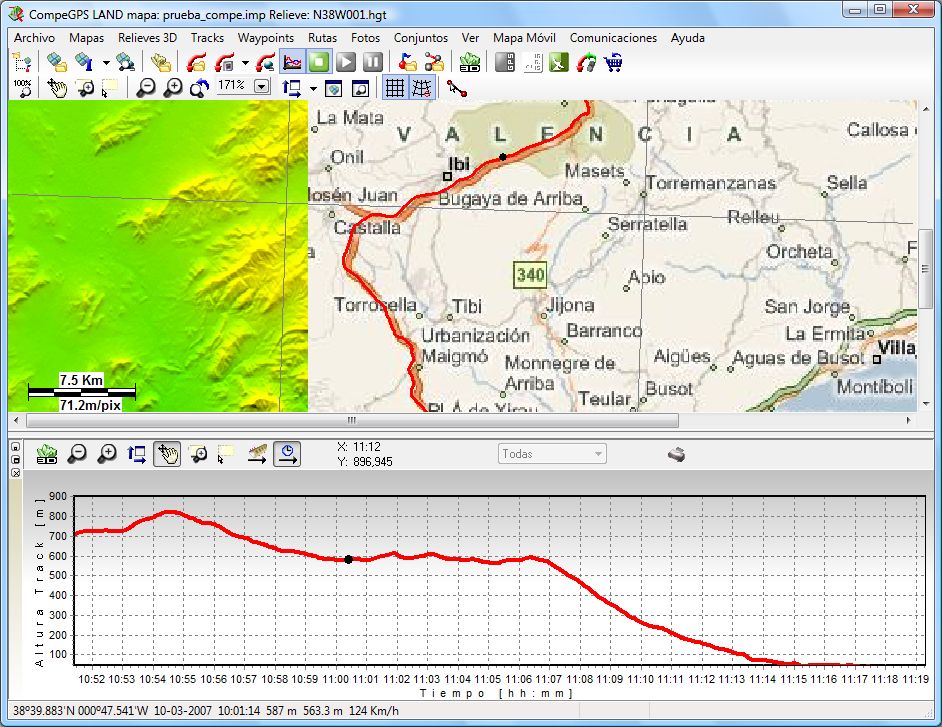Select the distance measurement tool
This screenshot has width=942, height=727.
pos(456,88)
